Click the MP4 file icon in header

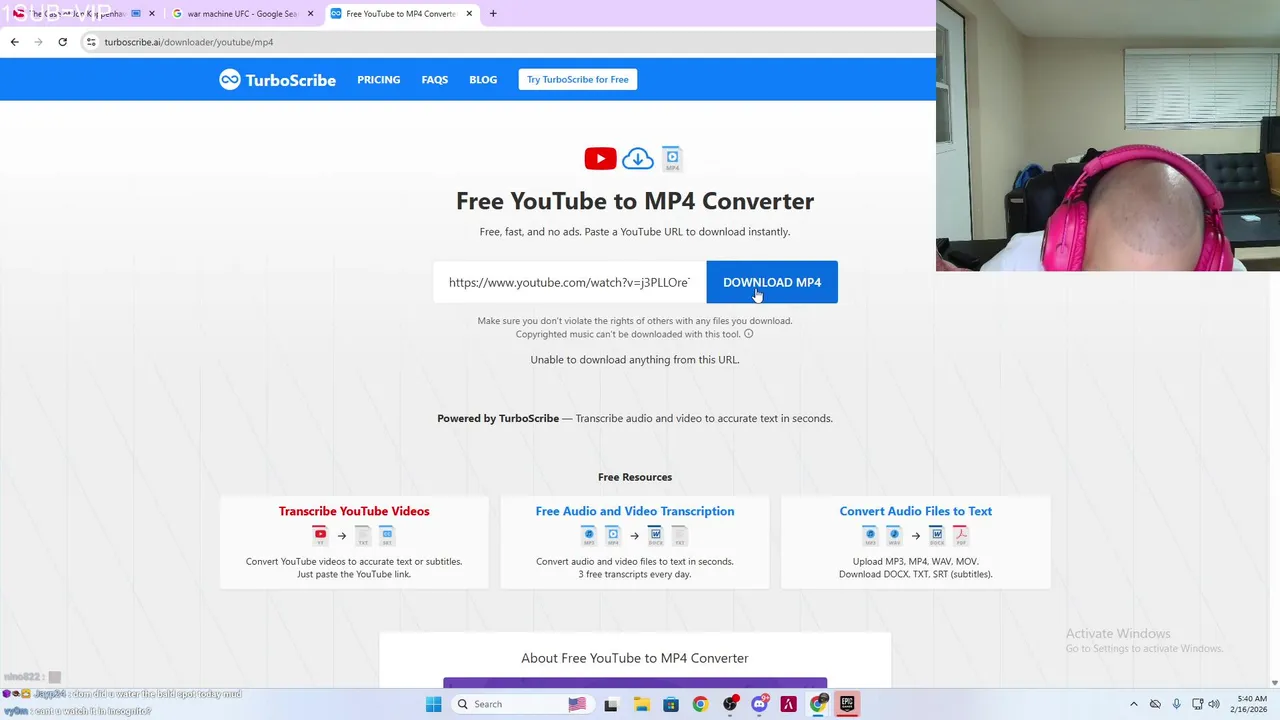pyautogui.click(x=672, y=158)
